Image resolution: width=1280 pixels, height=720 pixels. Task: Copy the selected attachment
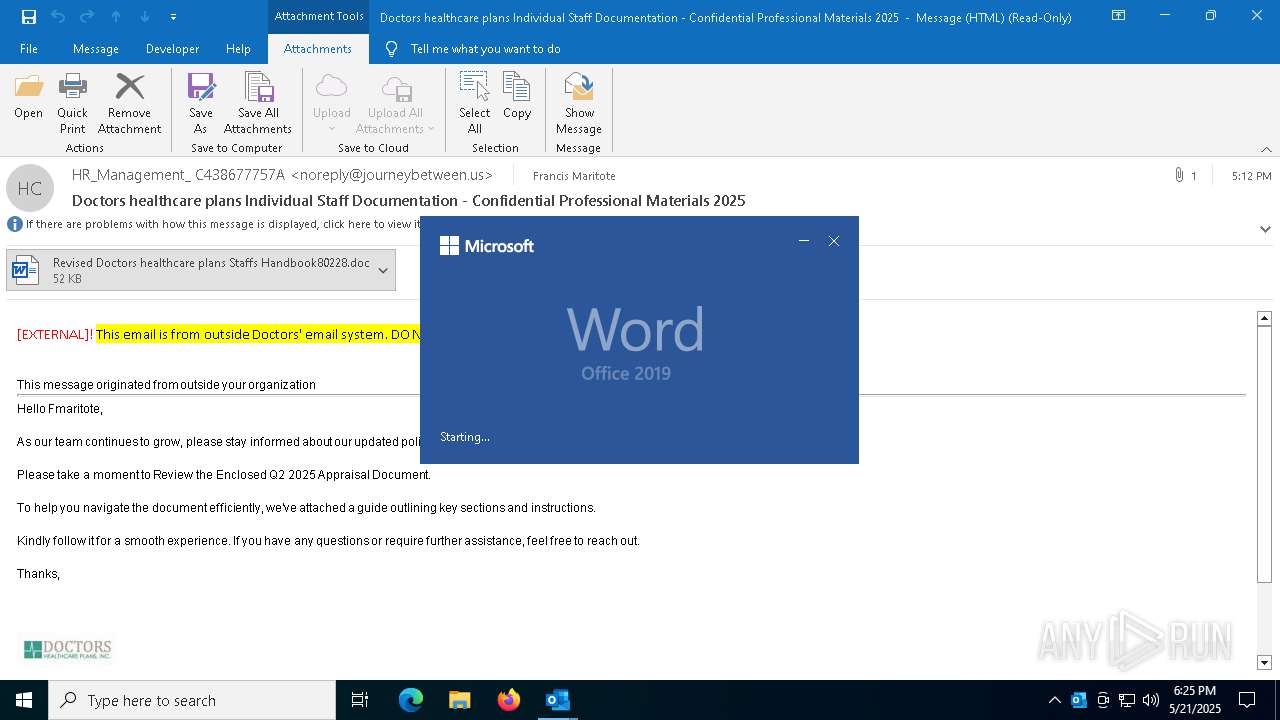(517, 96)
